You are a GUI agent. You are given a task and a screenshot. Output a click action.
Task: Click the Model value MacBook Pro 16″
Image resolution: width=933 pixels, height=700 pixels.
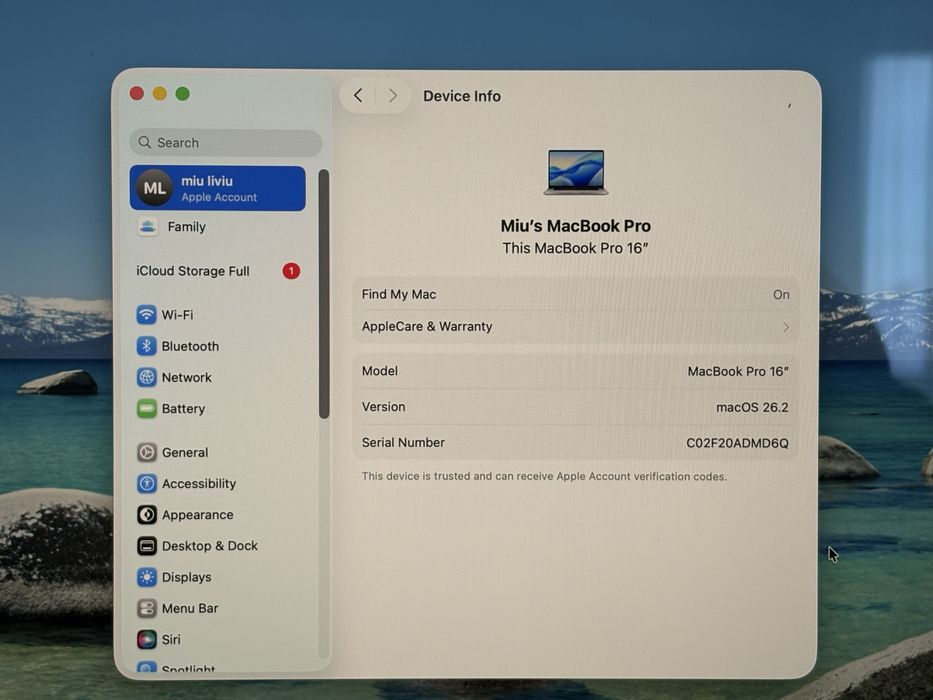(738, 371)
